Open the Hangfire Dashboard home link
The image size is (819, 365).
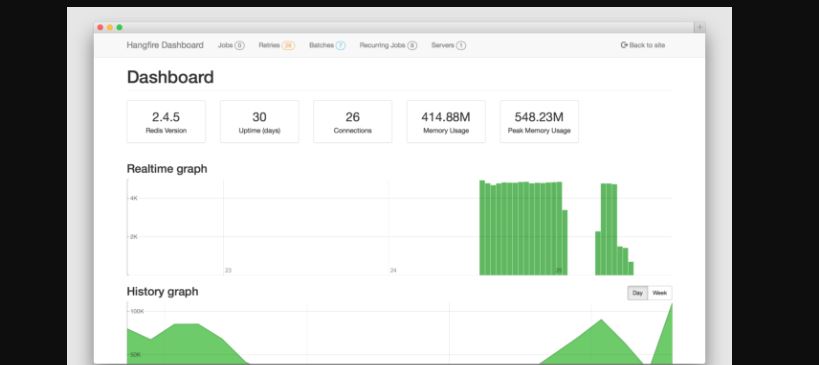[165, 45]
